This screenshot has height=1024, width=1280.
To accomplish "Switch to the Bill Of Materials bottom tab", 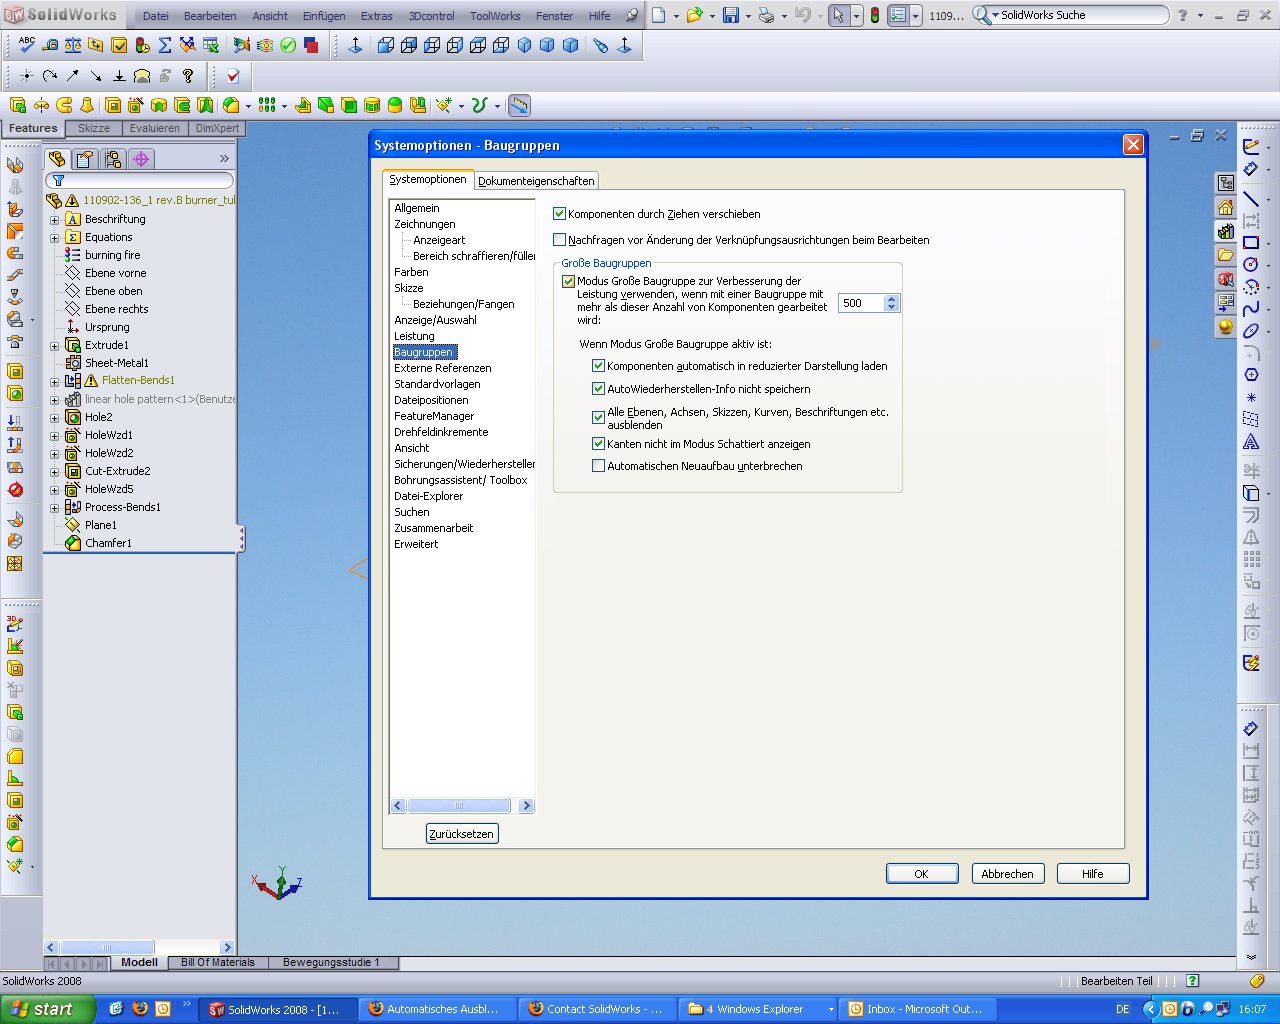I will (217, 962).
